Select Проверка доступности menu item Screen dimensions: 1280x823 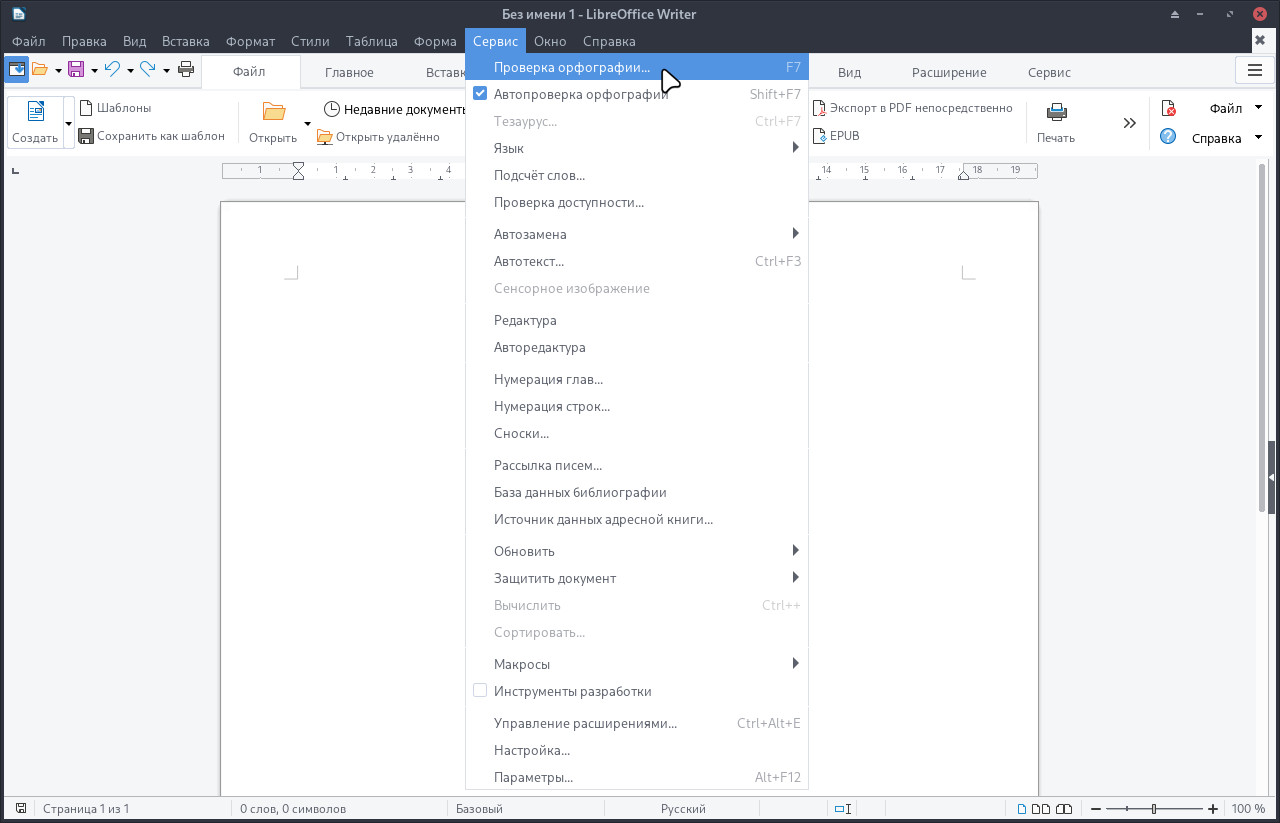point(637,202)
